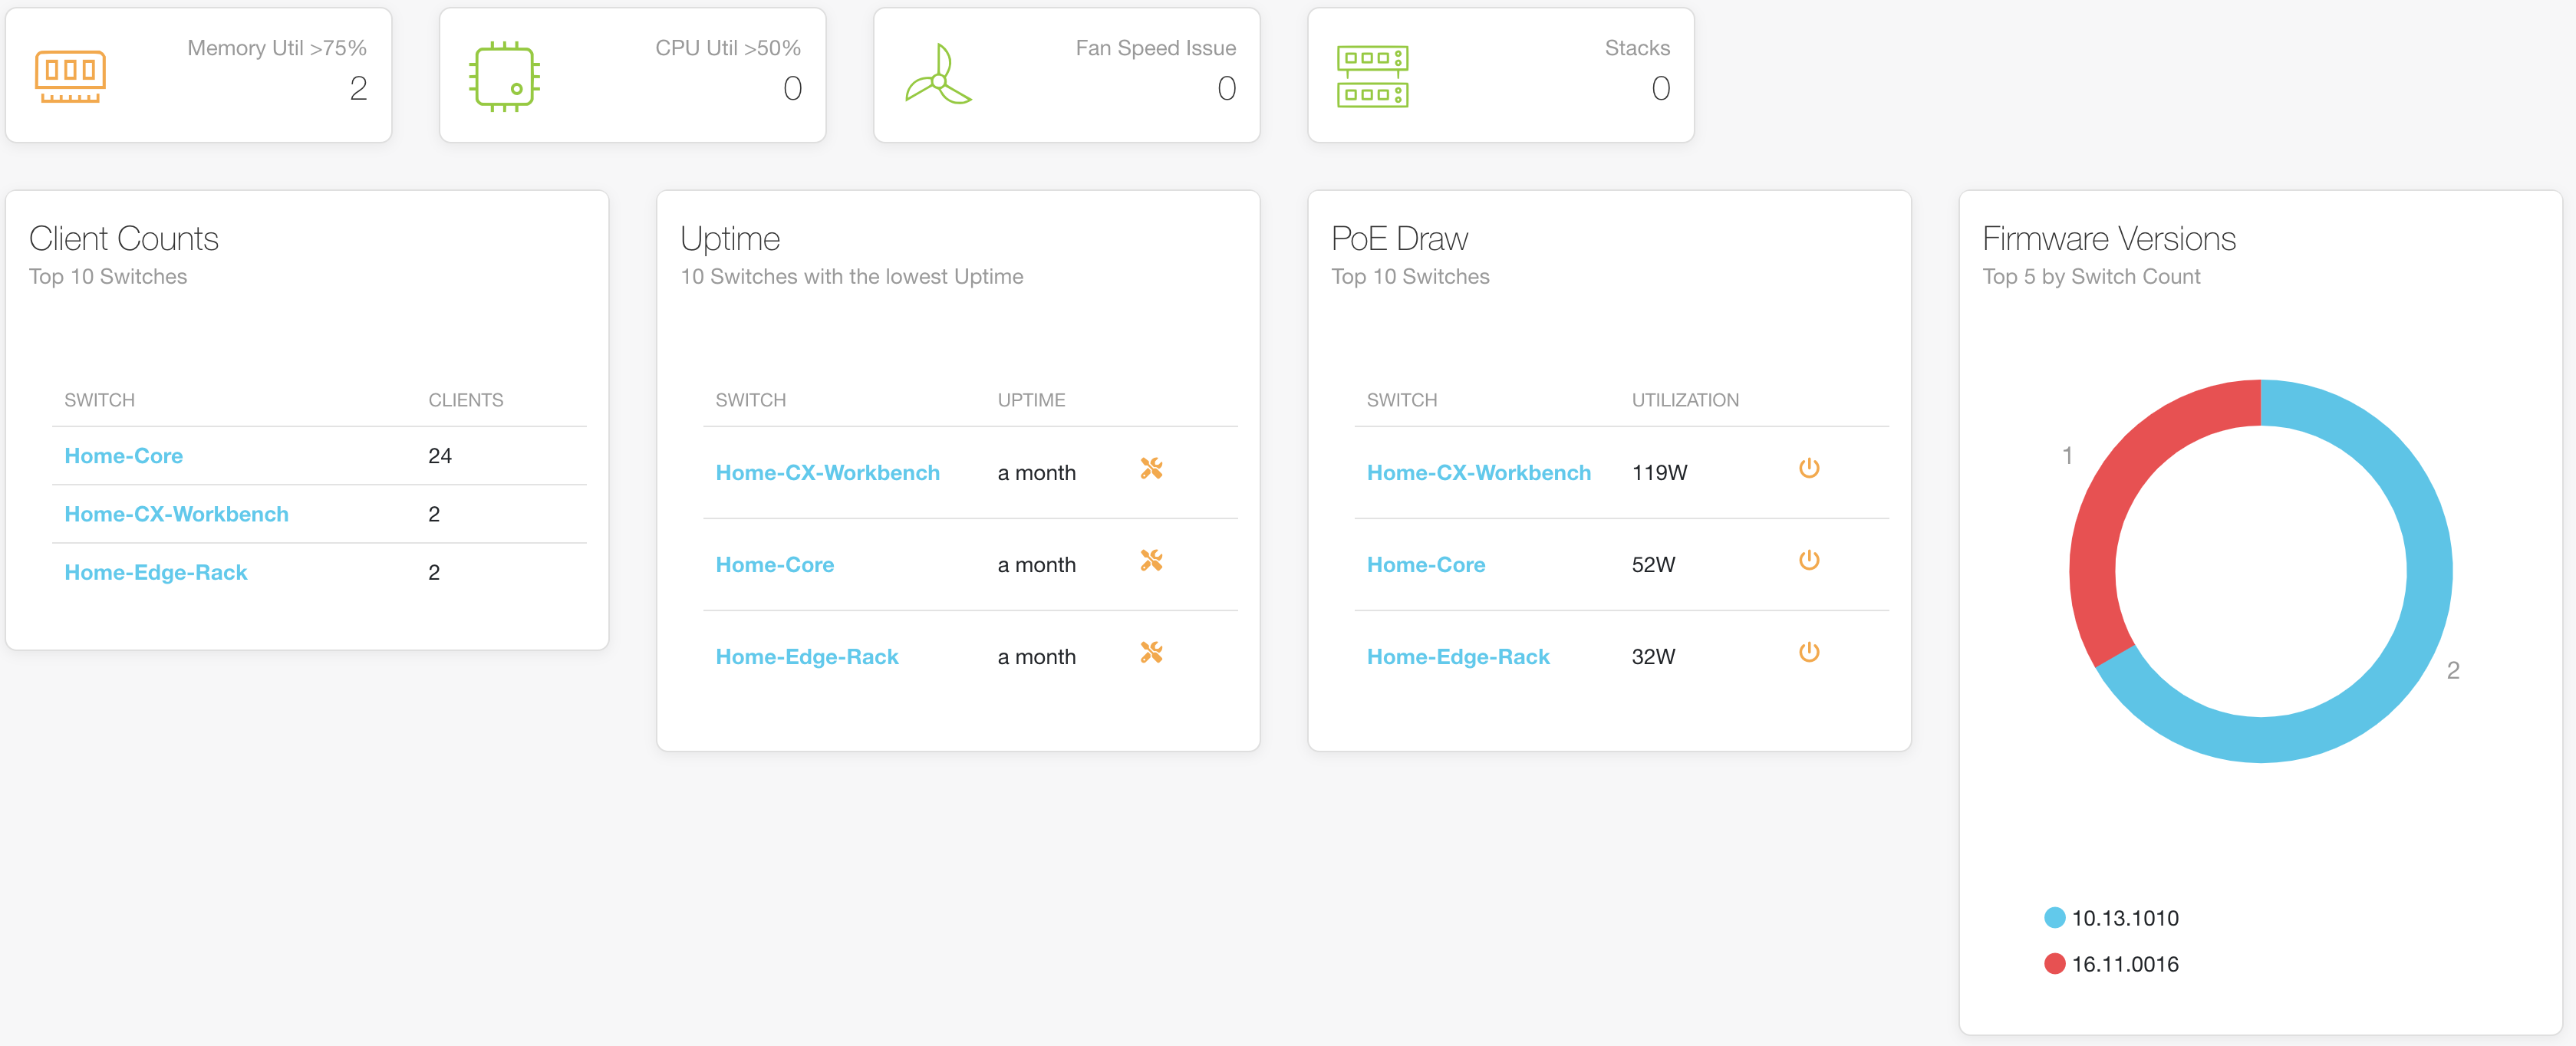The height and width of the screenshot is (1046, 2576).
Task: Open Home-Core in Client Counts table
Action: click(123, 456)
